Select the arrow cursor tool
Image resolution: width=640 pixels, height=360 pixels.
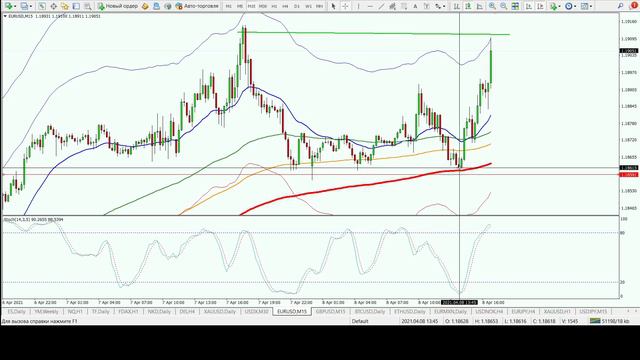tap(333, 6)
